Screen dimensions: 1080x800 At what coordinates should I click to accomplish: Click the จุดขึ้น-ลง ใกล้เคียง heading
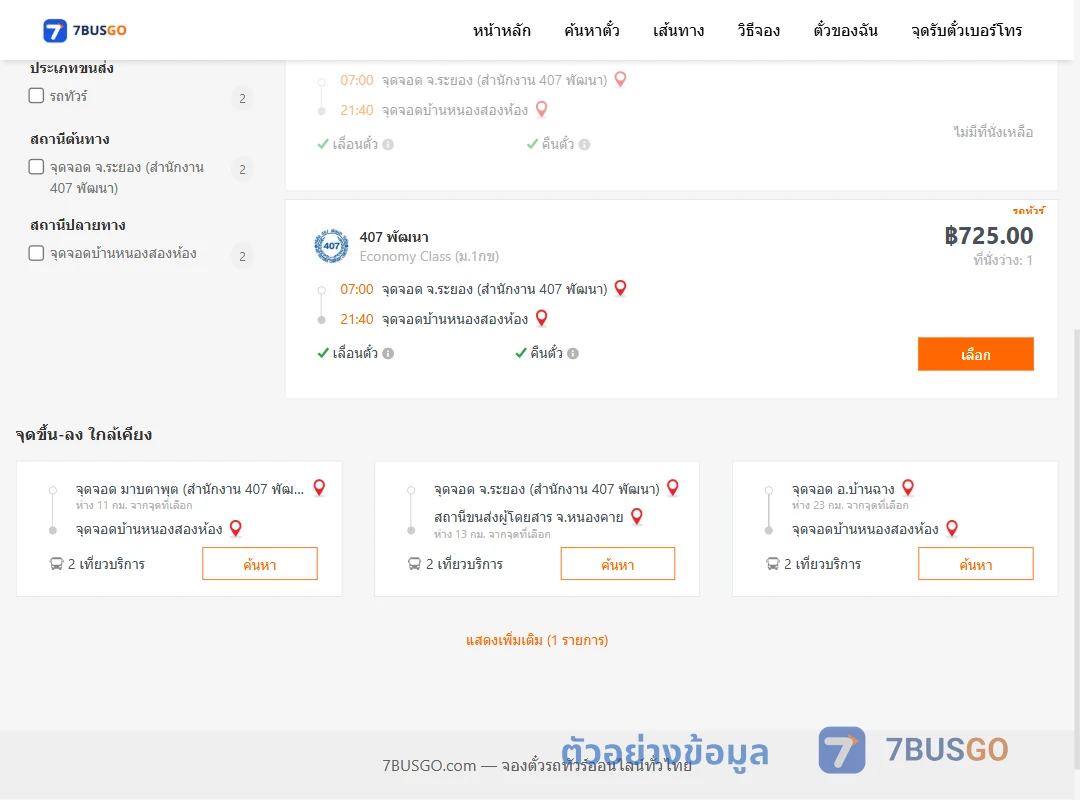84,434
